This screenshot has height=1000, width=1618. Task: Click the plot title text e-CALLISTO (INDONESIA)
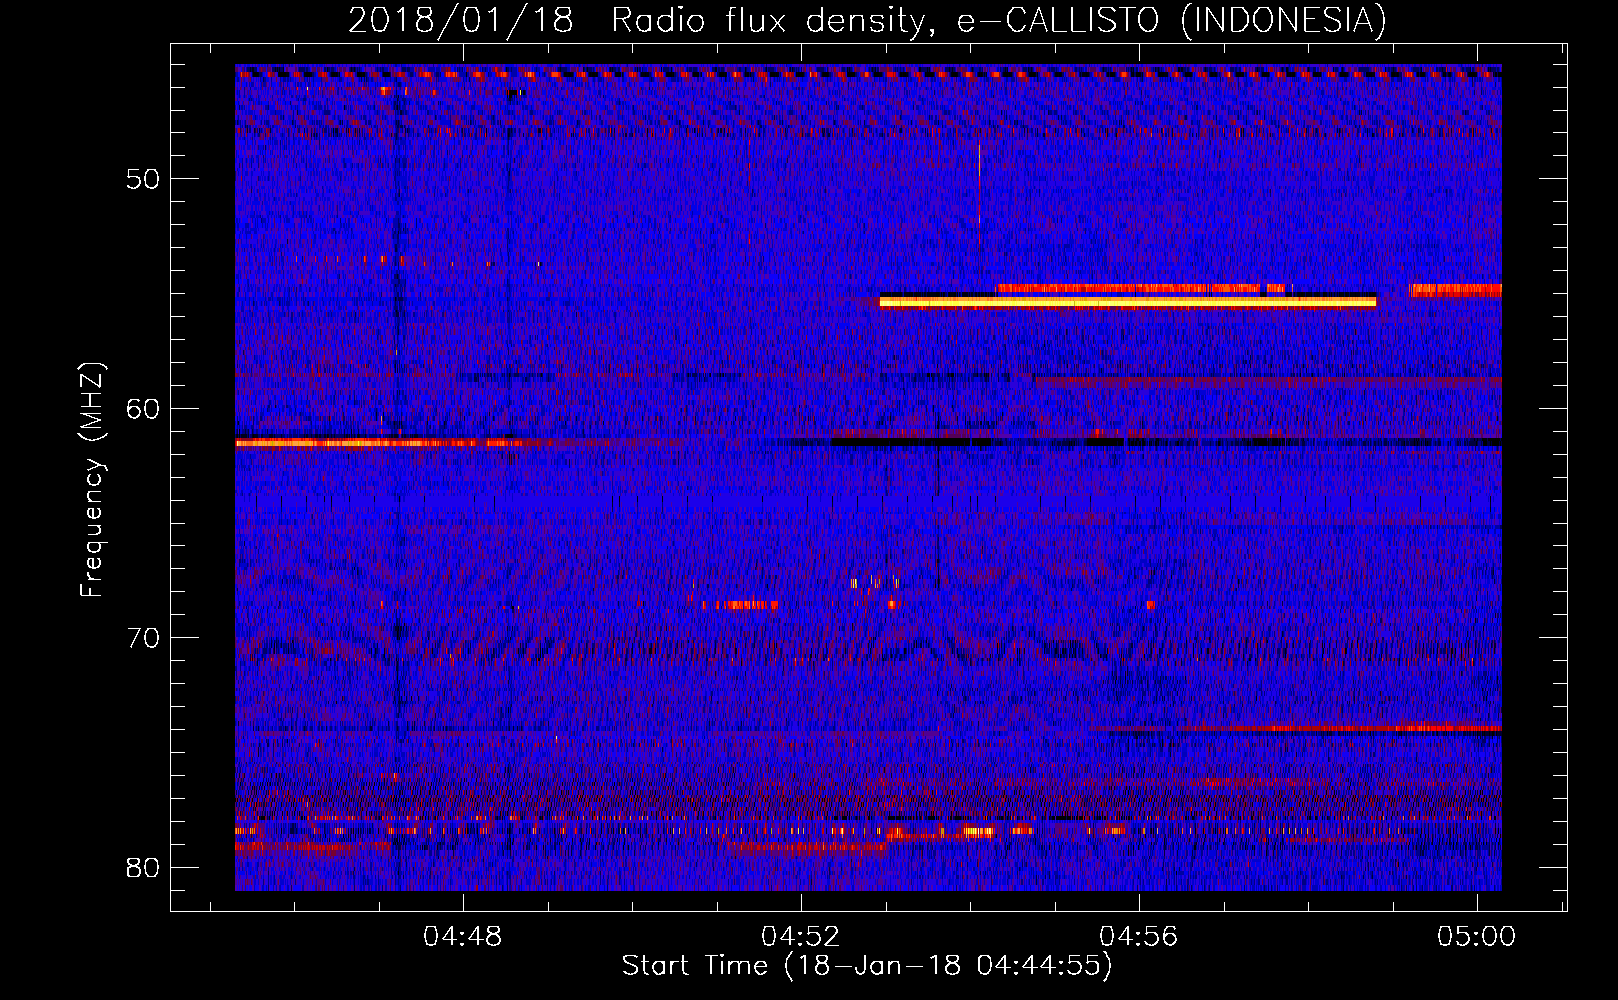(x=1171, y=21)
